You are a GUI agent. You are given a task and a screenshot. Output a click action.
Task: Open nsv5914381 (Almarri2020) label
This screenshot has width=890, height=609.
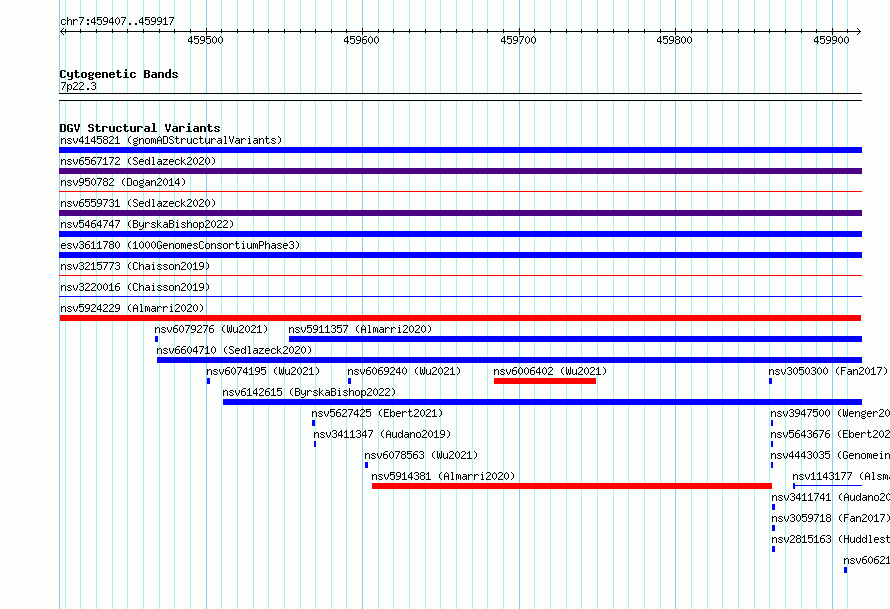click(x=443, y=476)
